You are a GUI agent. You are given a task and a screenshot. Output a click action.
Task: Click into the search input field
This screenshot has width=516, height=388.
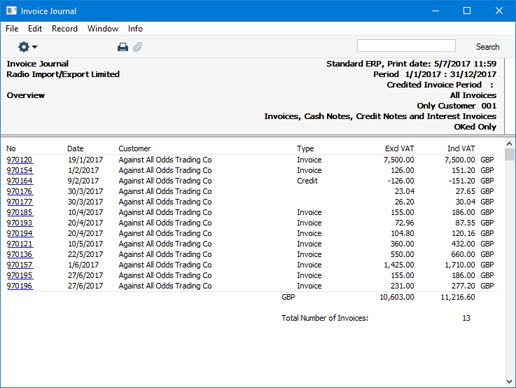[x=406, y=46]
